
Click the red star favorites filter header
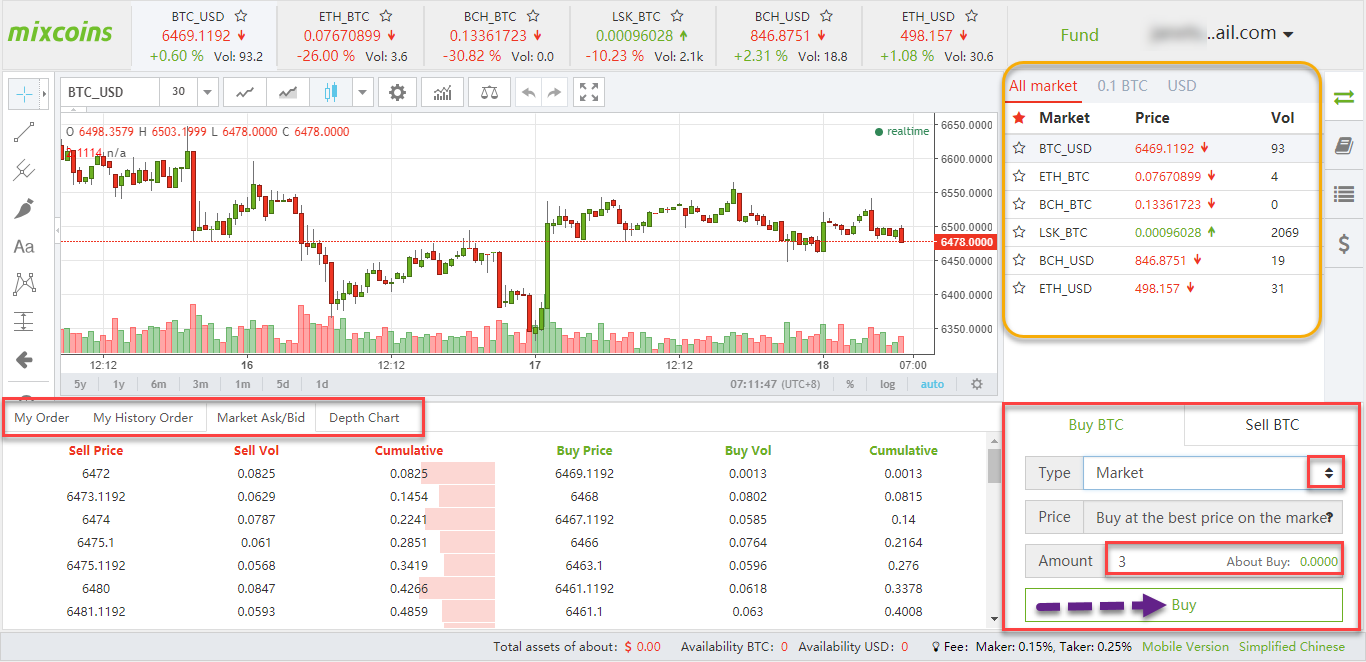point(1019,118)
